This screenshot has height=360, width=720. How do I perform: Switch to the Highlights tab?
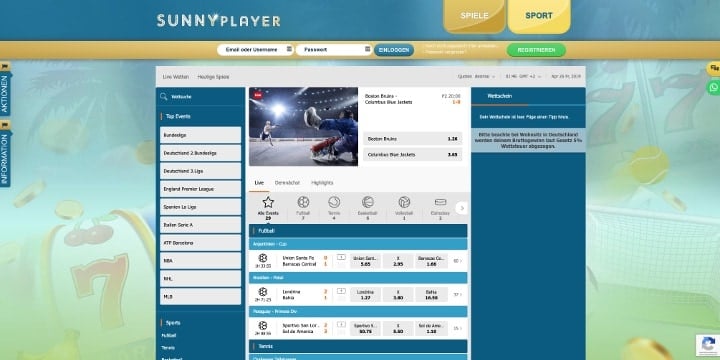[322, 183]
